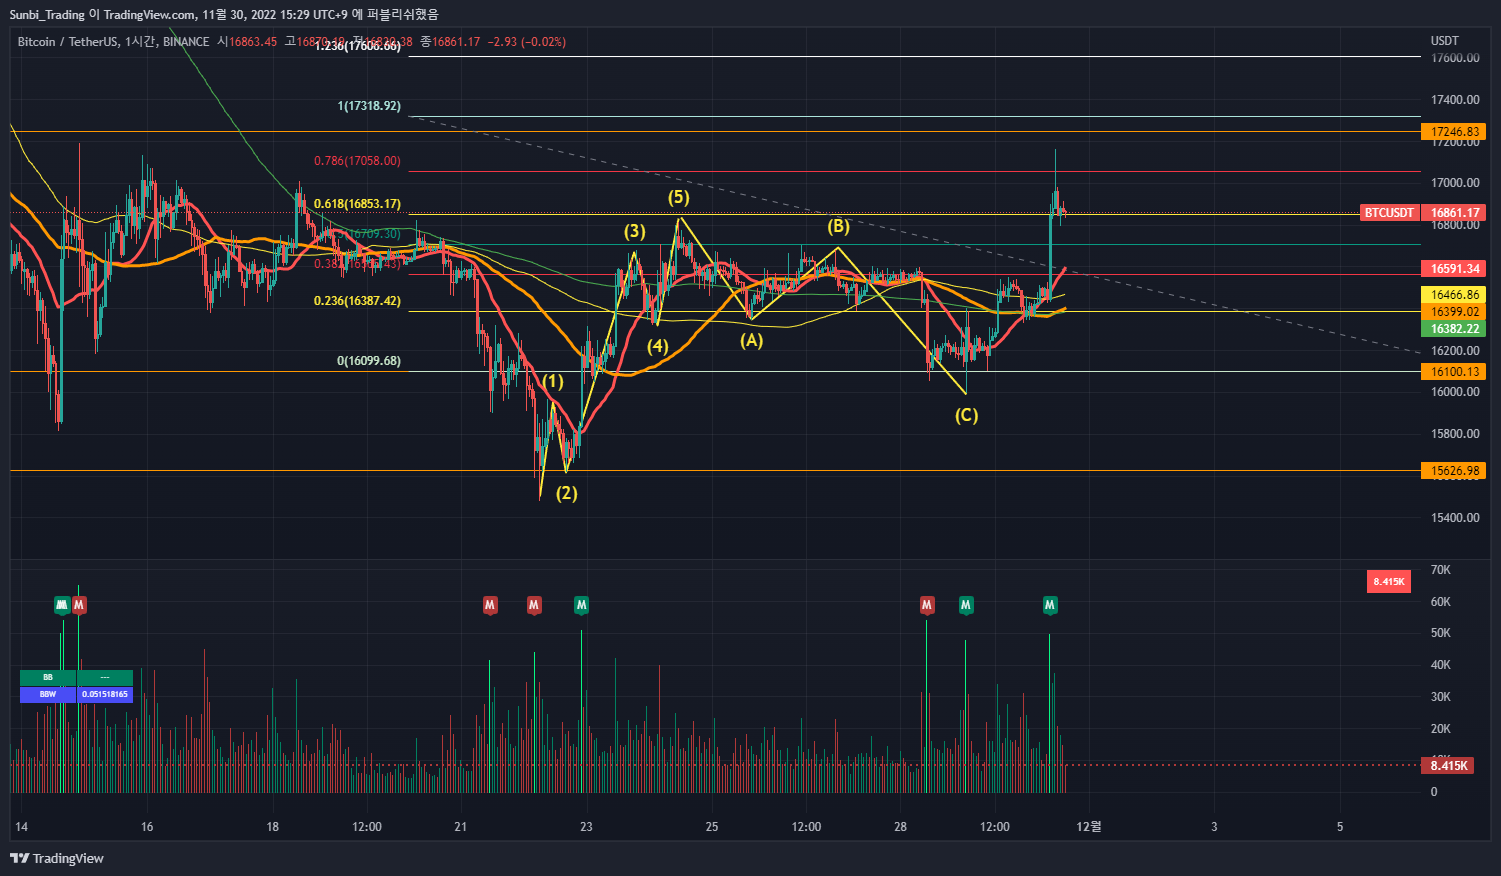Viewport: 1501px width, 876px height.
Task: Click the 0.051518165 BBW value cell
Action: click(x=105, y=694)
